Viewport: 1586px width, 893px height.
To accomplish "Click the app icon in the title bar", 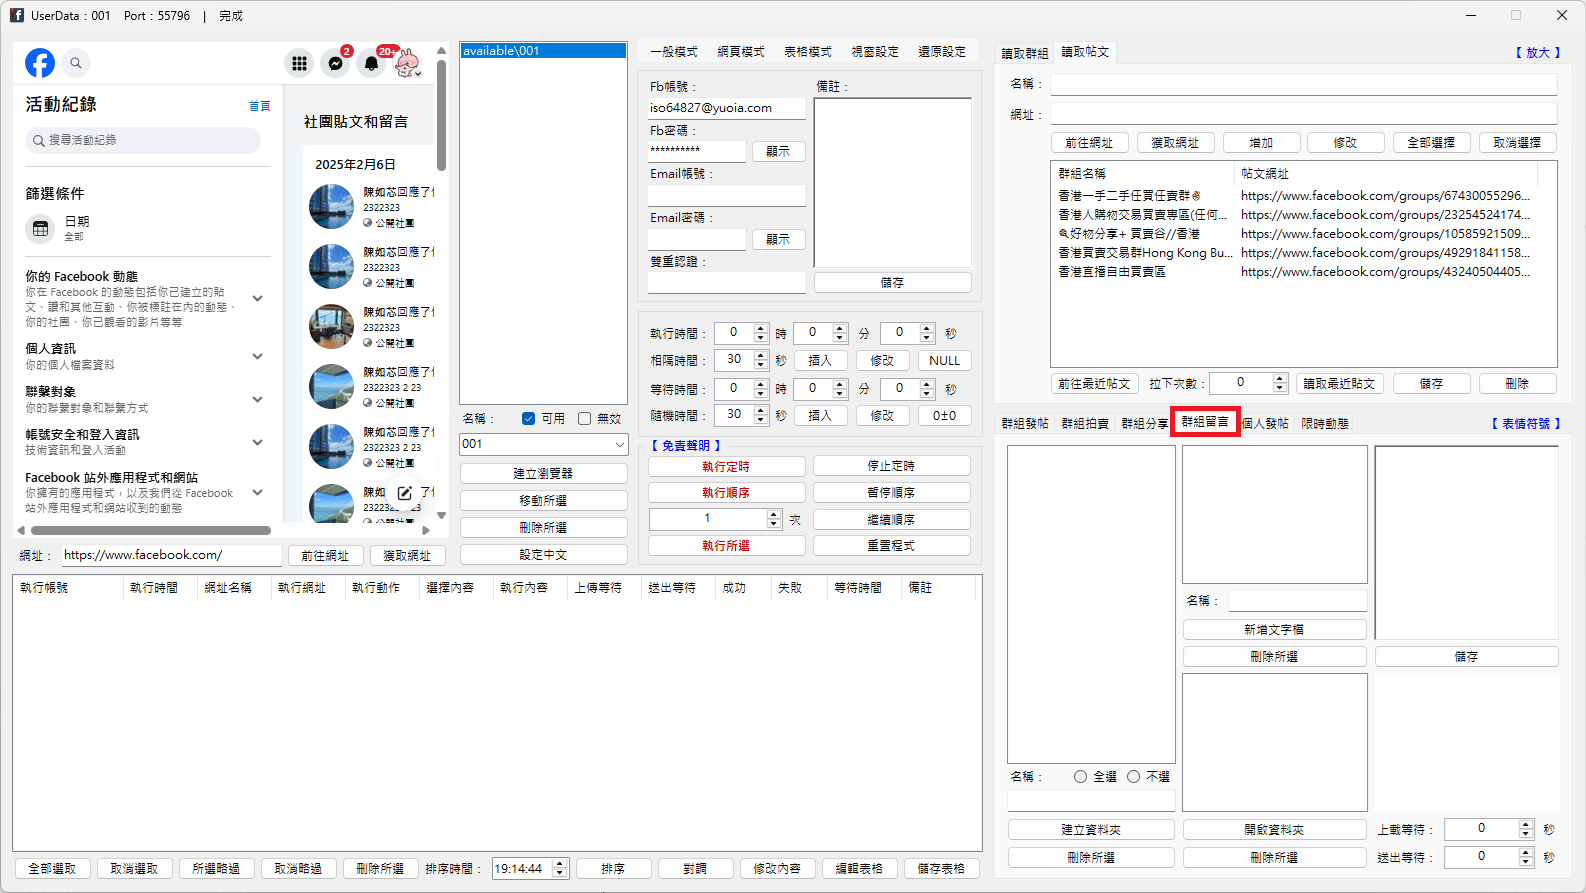I will pyautogui.click(x=17, y=15).
